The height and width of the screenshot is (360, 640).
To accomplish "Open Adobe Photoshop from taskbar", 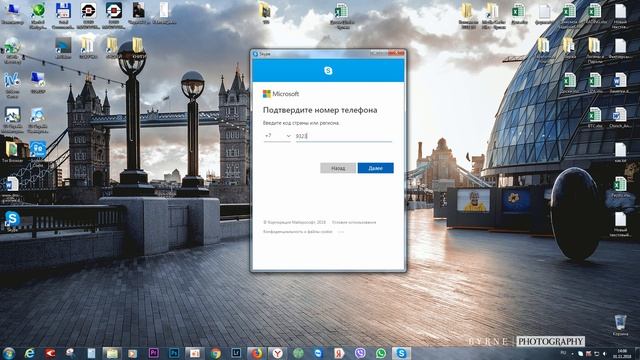I will pyautogui.click(x=174, y=353).
